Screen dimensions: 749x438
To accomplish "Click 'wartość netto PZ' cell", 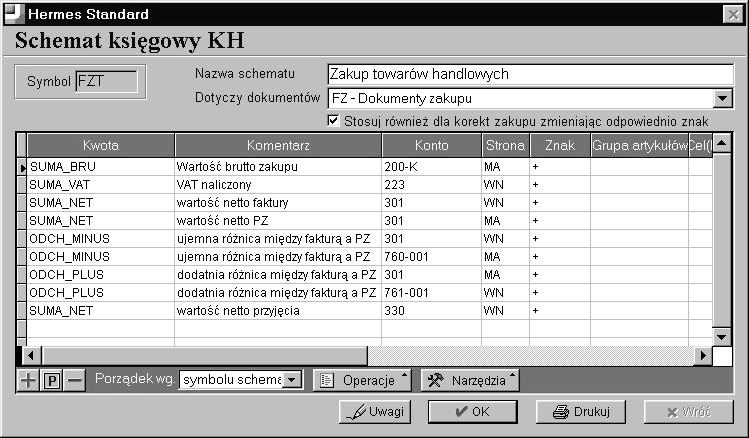I will [278, 221].
